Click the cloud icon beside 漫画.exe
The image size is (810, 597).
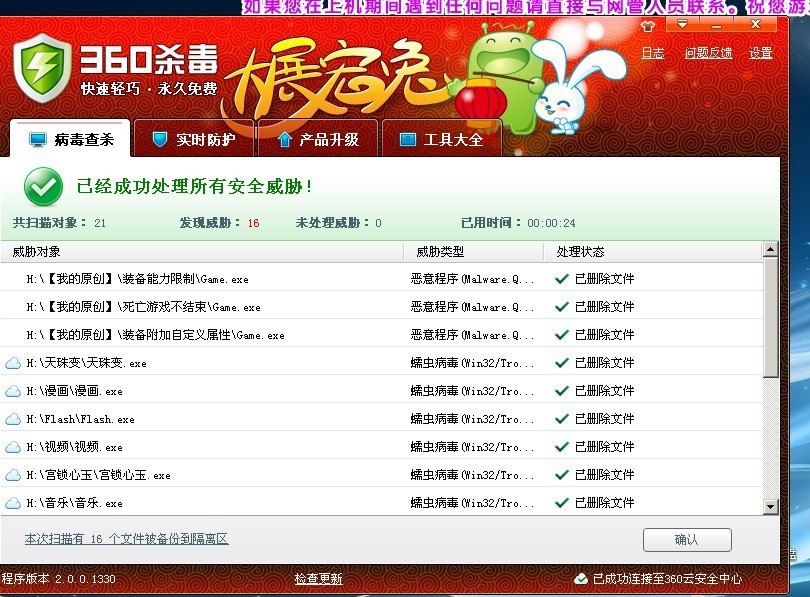13,391
